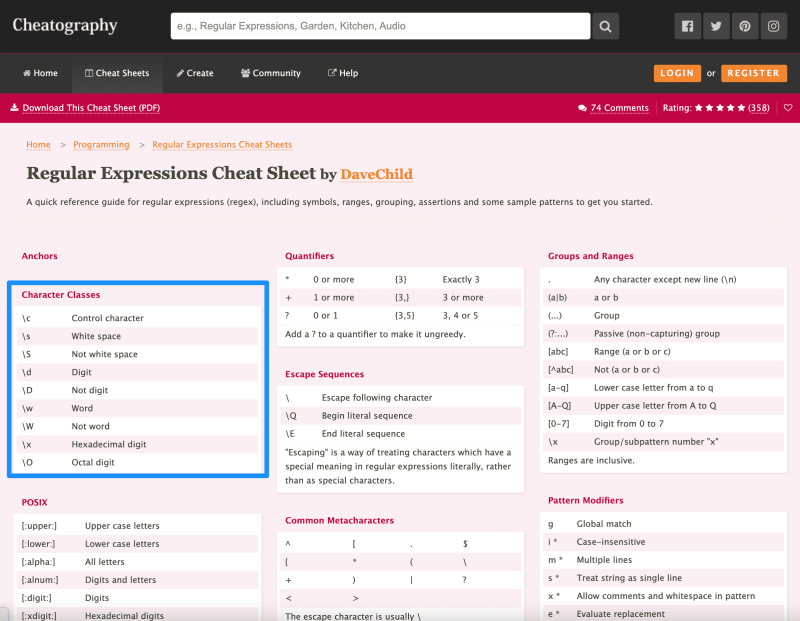Expand the Anchors section heading
Screen dimensions: 800x621
[39, 256]
